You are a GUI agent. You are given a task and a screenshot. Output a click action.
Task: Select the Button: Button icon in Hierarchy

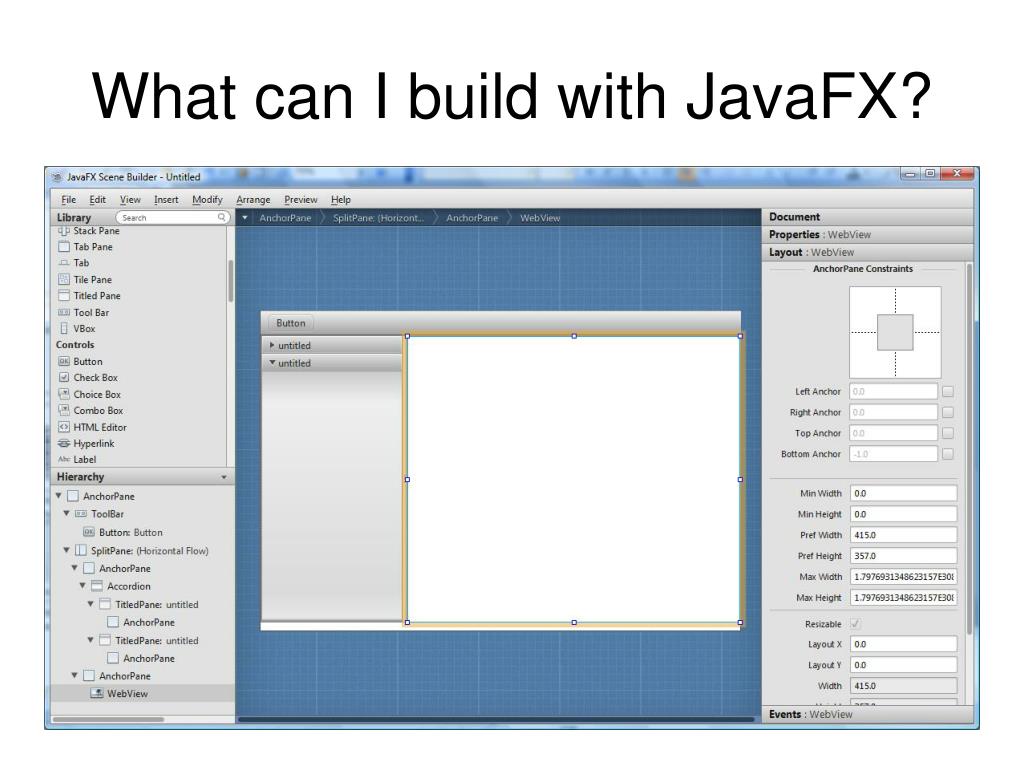(x=89, y=532)
